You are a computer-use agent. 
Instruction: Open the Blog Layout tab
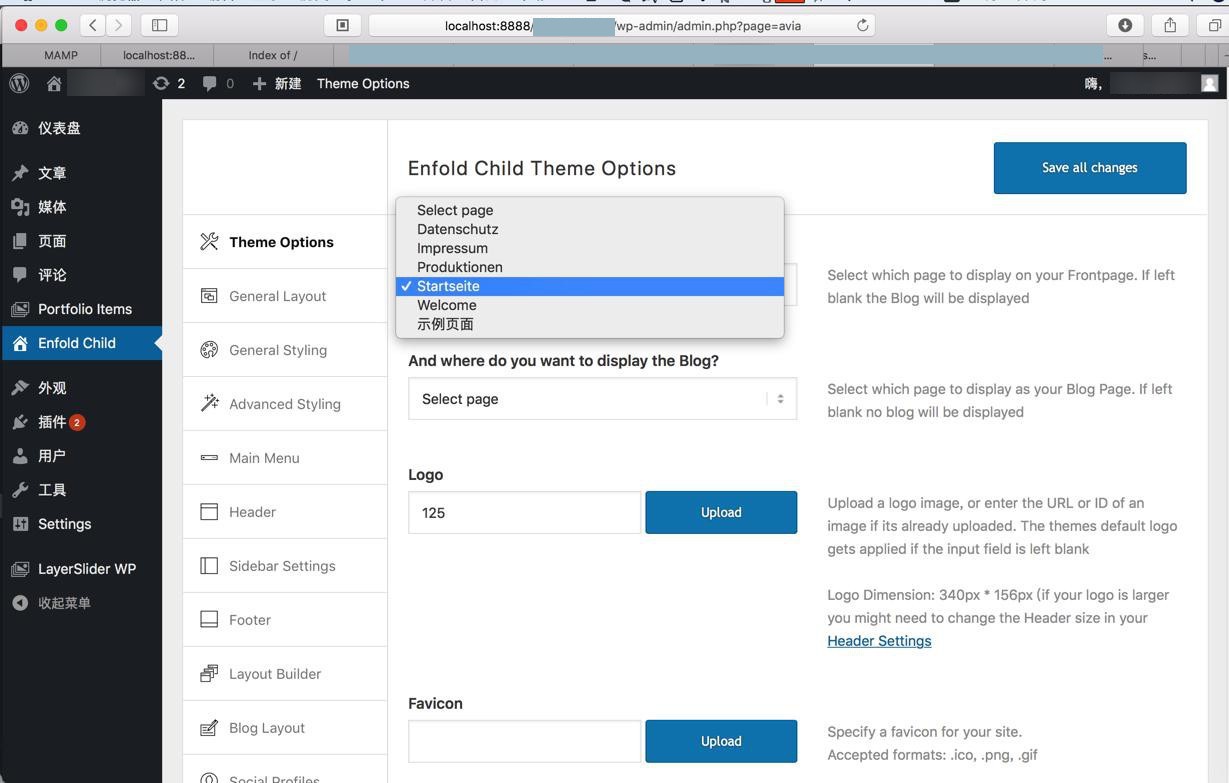click(x=285, y=728)
